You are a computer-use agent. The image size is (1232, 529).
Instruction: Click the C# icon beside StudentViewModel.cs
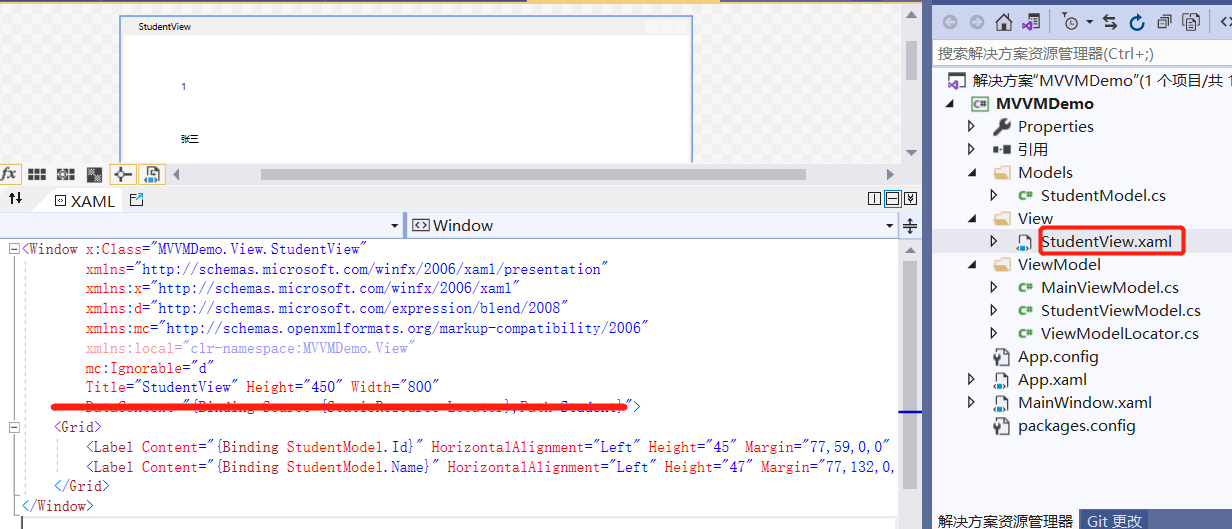tap(1025, 311)
